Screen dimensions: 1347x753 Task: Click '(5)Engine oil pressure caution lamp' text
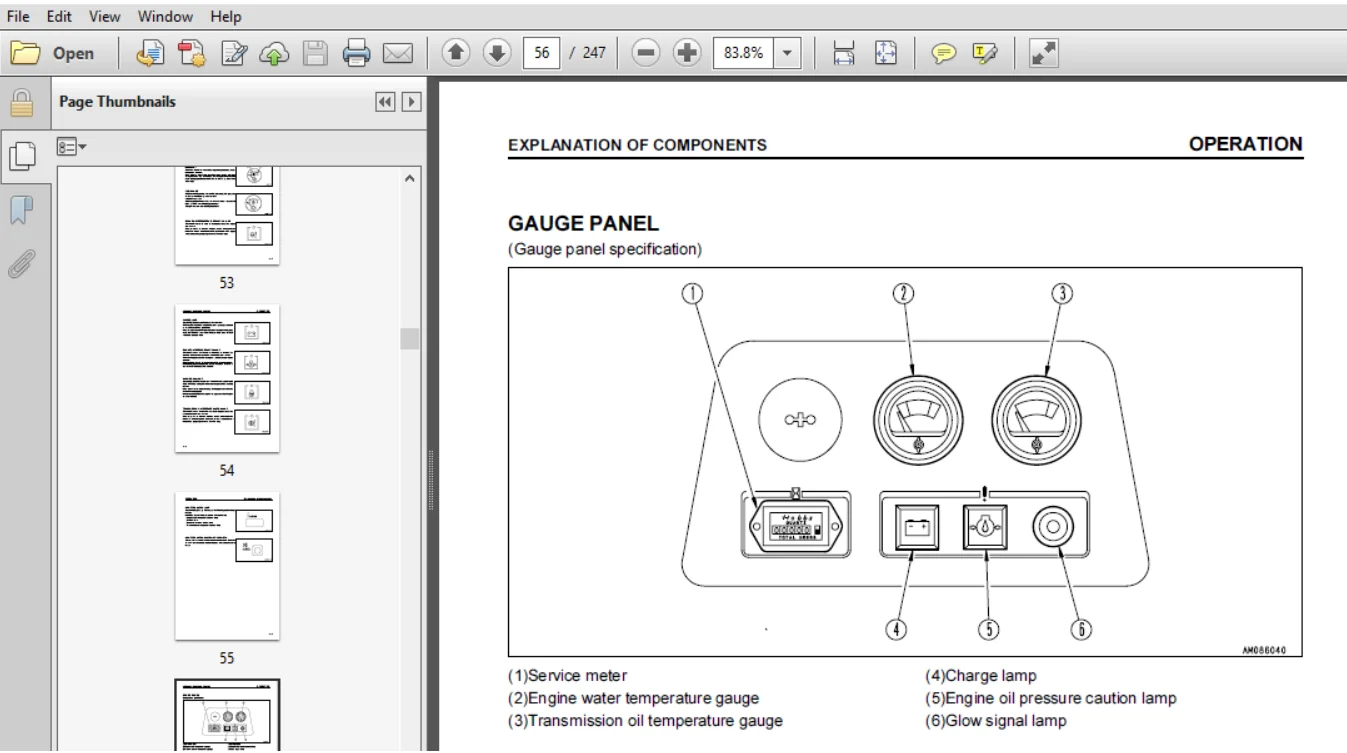tap(1051, 698)
